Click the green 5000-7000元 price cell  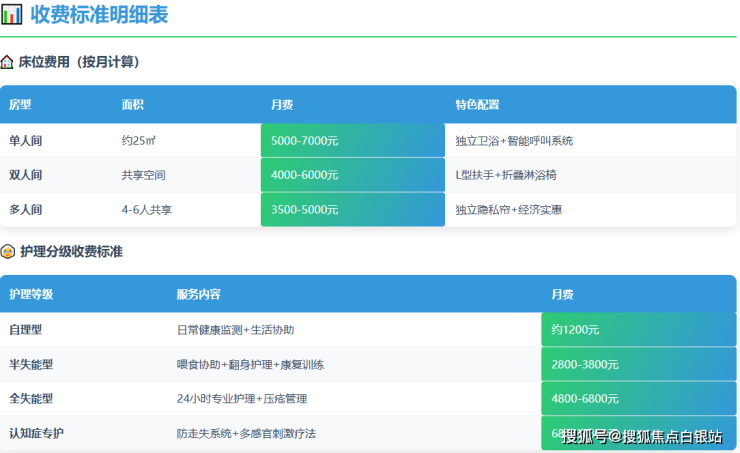pos(352,141)
